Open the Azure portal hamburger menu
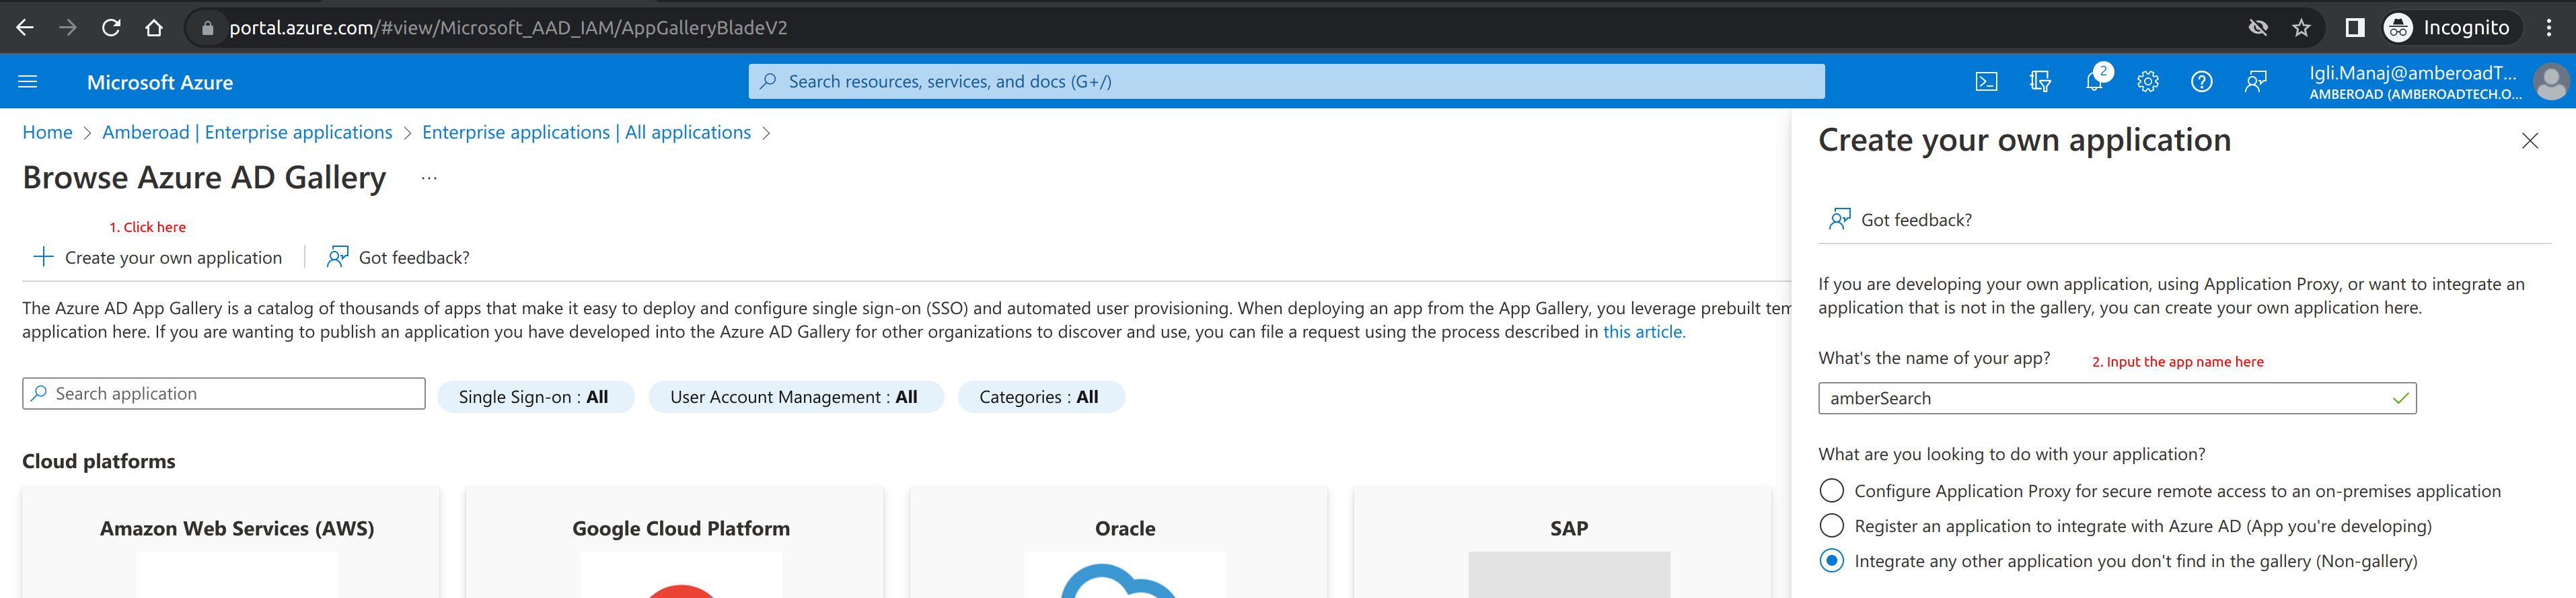This screenshot has width=2576, height=598. point(28,82)
